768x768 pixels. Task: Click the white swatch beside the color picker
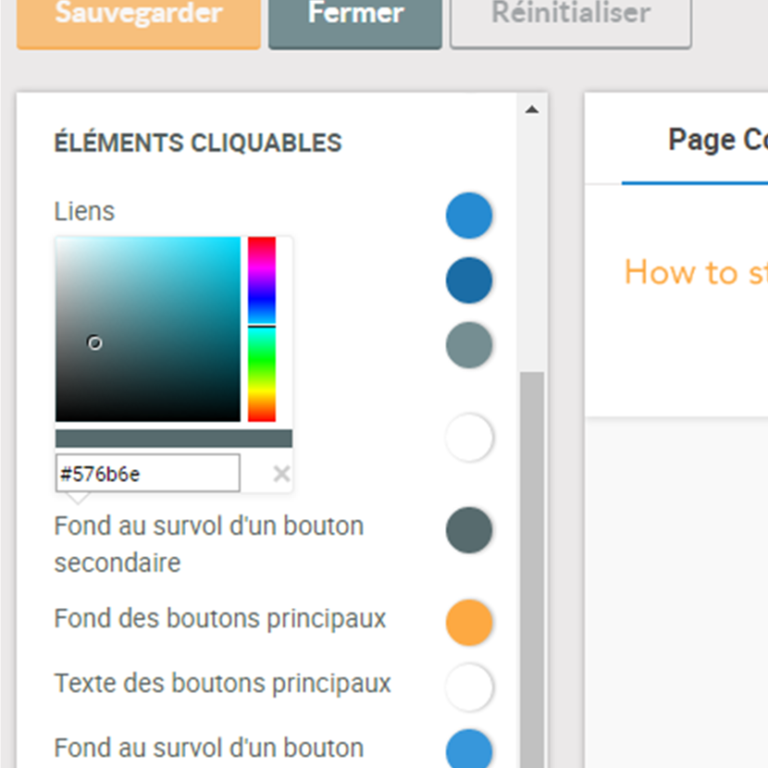coord(469,438)
